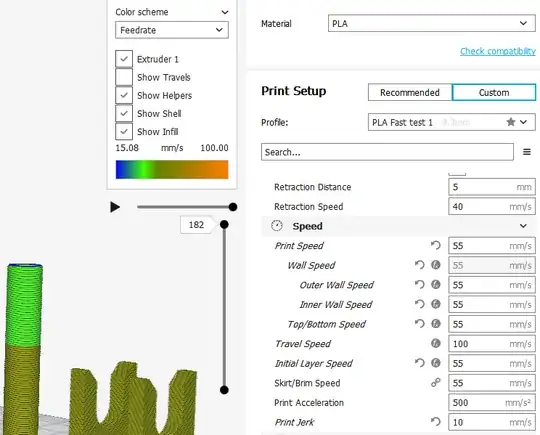Click the Retraction Distance value field
This screenshot has height=435, width=540.
click(x=492, y=187)
